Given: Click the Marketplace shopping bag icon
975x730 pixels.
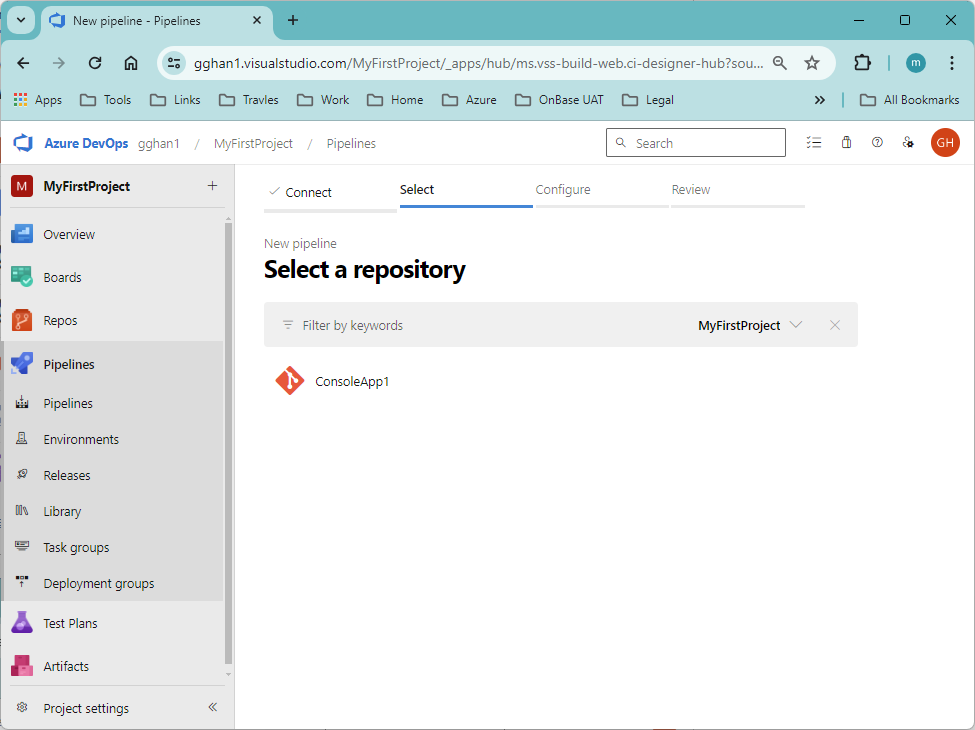Looking at the screenshot, I should 846,143.
